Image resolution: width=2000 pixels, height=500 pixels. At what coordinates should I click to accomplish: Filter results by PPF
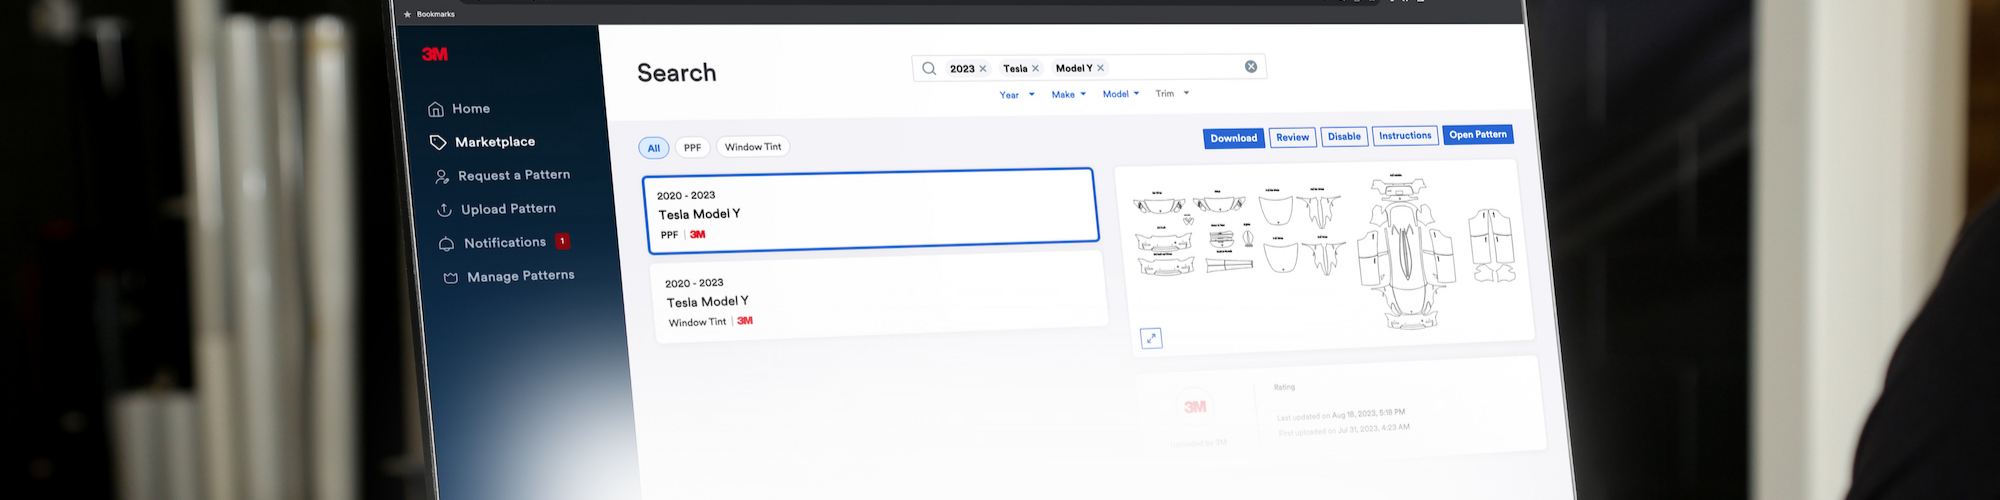tap(692, 147)
